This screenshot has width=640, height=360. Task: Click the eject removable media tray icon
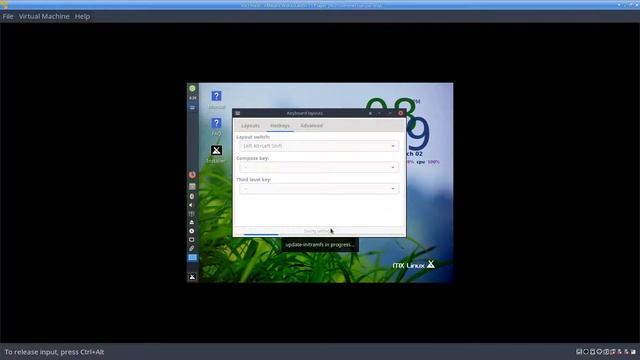click(192, 222)
